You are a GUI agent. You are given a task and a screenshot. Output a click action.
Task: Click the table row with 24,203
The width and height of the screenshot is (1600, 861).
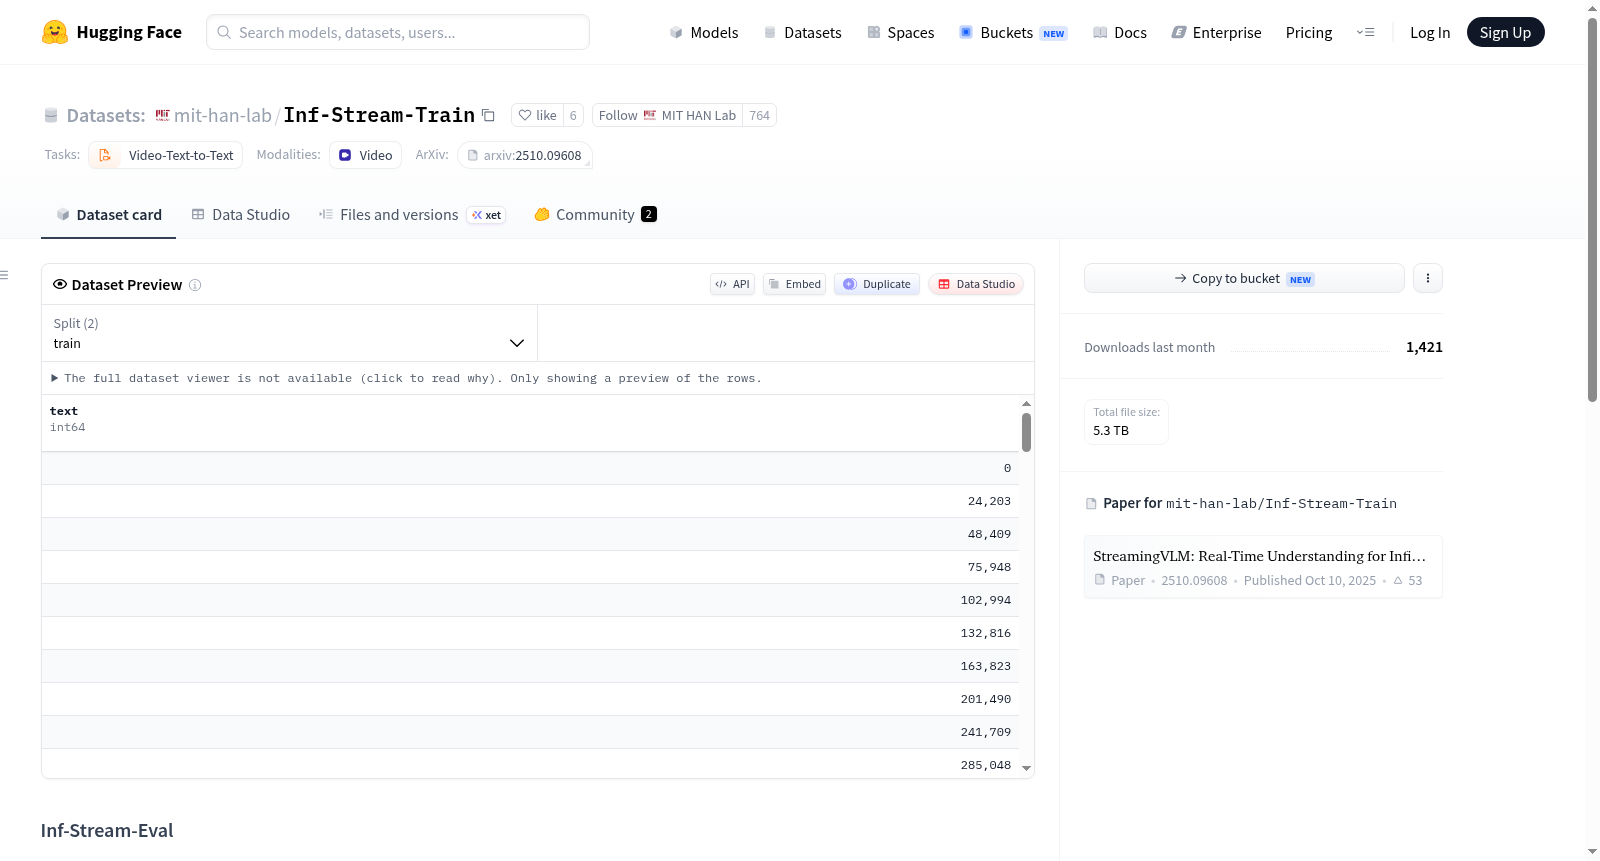(x=530, y=501)
